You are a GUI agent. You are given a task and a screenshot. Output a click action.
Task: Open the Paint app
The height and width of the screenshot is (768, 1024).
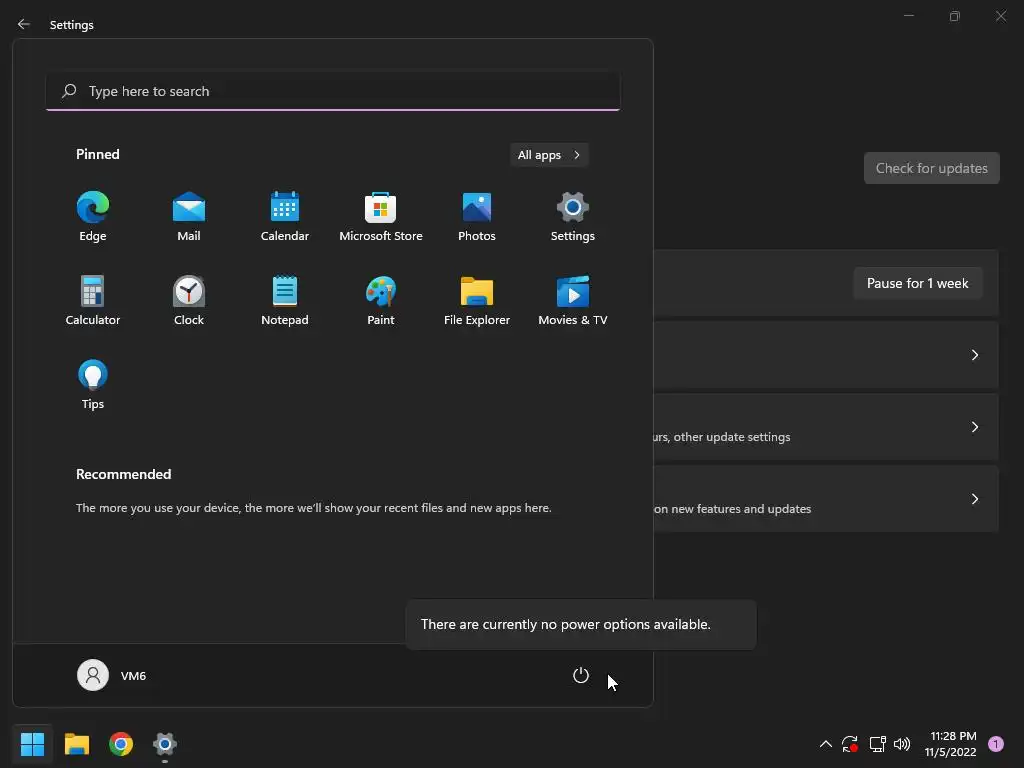(x=381, y=300)
